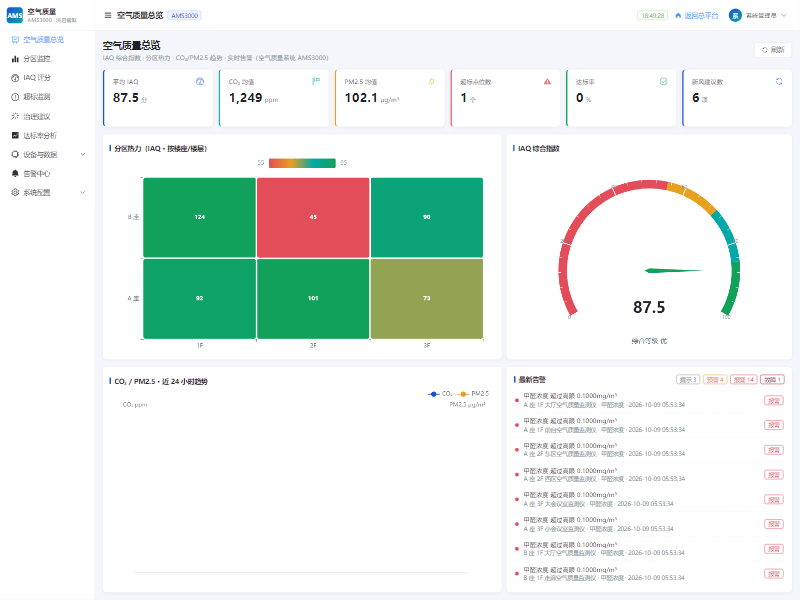Click the alarm filter tag with count 3
The width and height of the screenshot is (800, 600).
pos(688,380)
